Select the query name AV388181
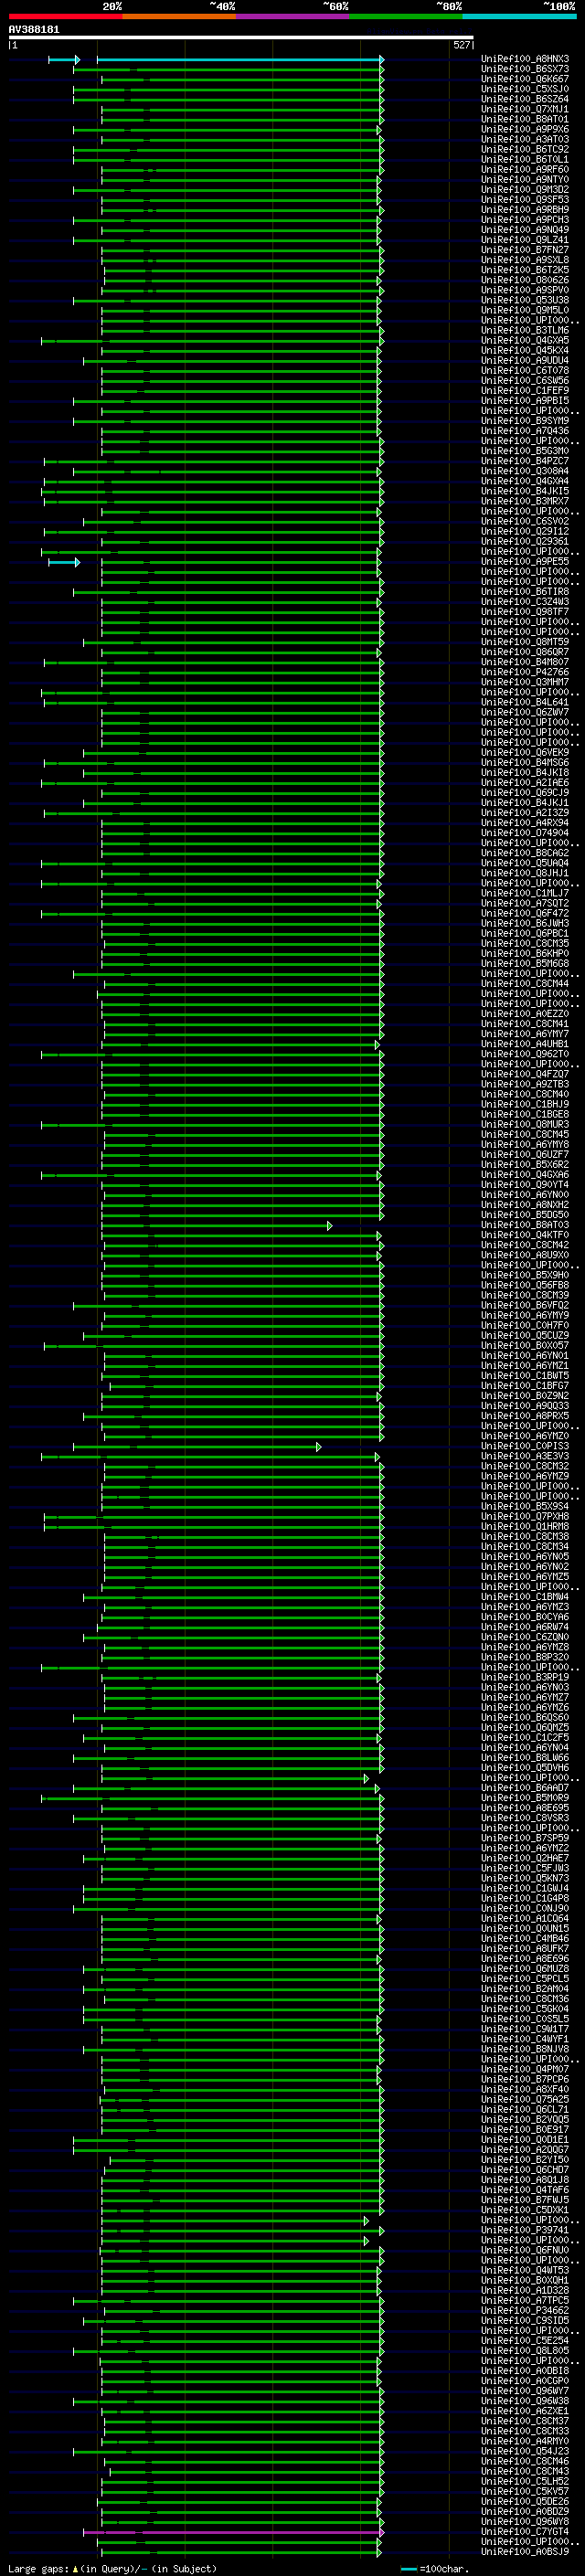 [x=34, y=30]
